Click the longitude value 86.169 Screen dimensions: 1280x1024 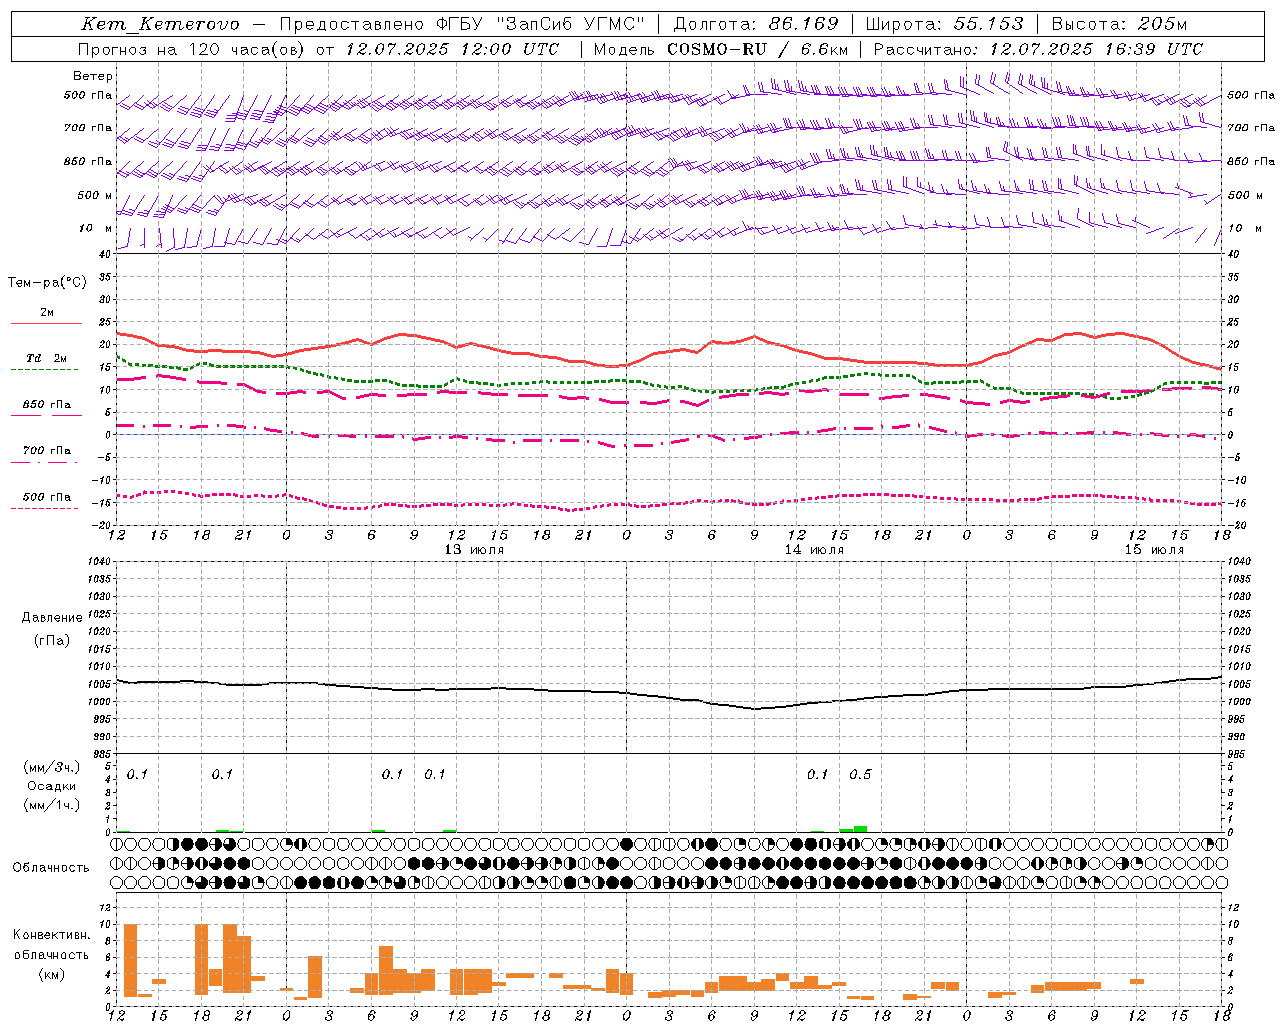(803, 24)
